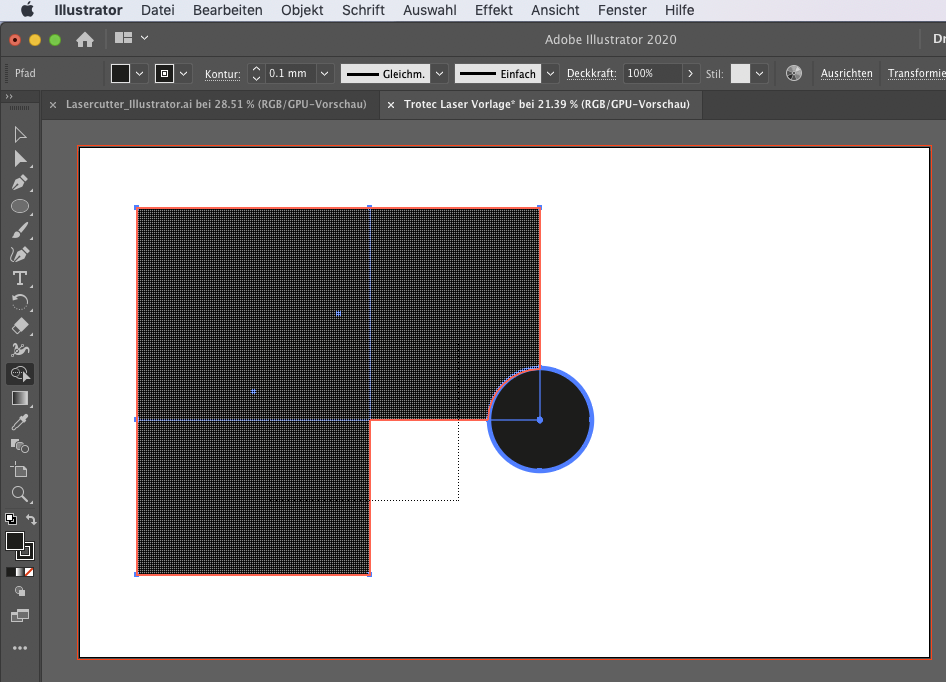
Task: Click the Ausrichten link
Action: point(846,73)
